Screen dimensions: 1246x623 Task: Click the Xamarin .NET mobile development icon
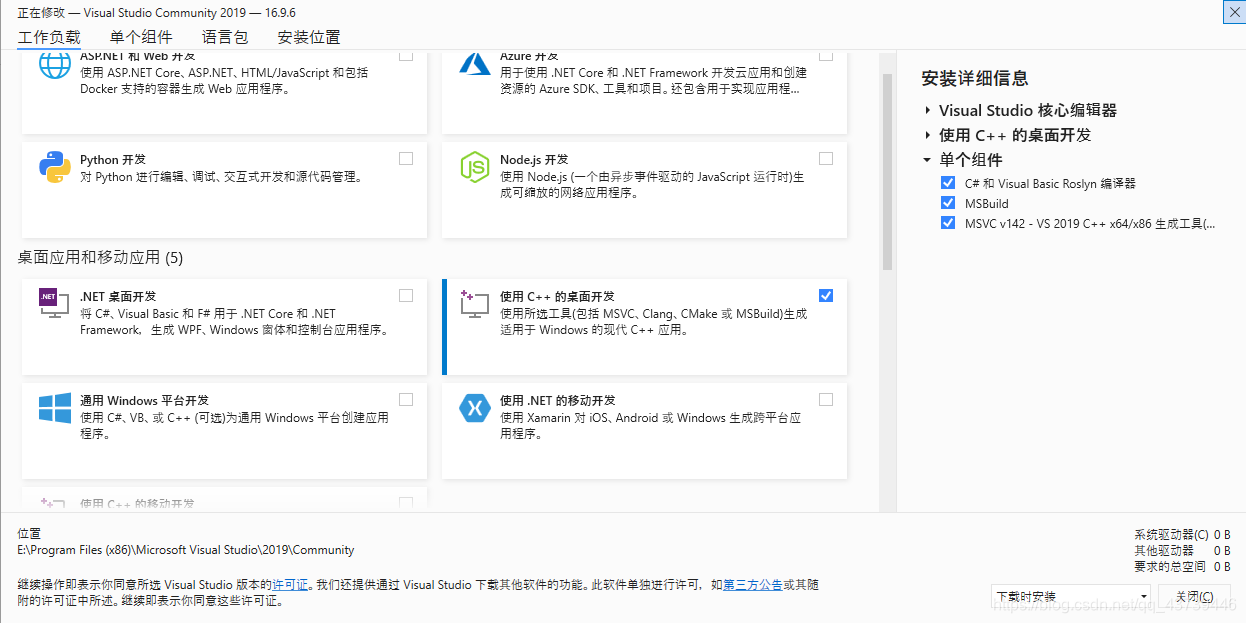474,408
